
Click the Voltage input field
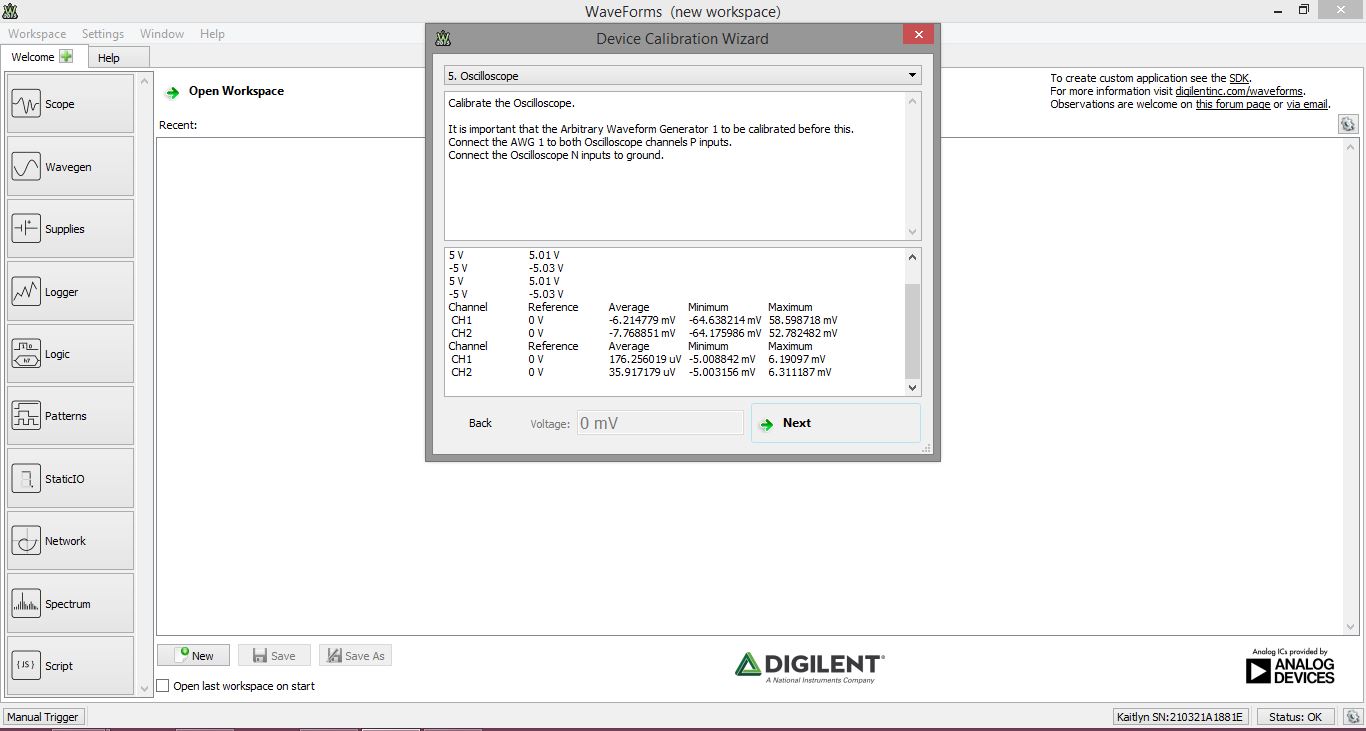click(660, 423)
